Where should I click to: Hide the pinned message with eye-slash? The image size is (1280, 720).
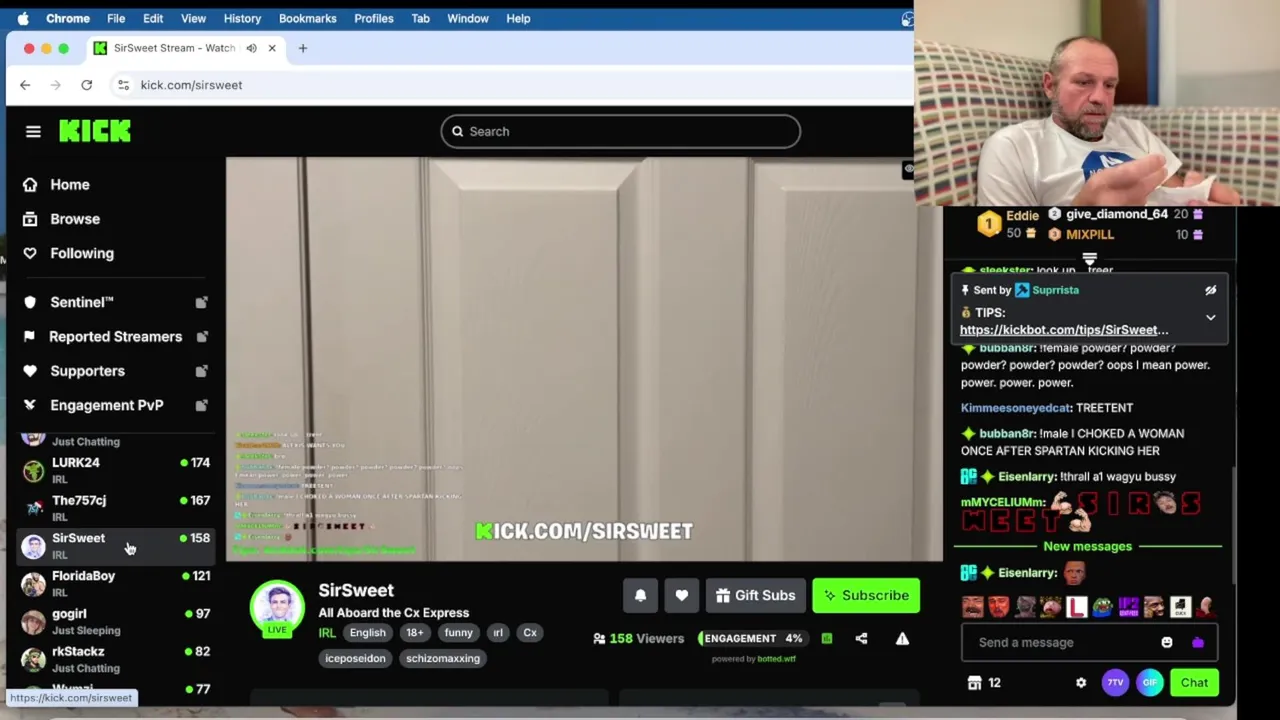[1210, 290]
